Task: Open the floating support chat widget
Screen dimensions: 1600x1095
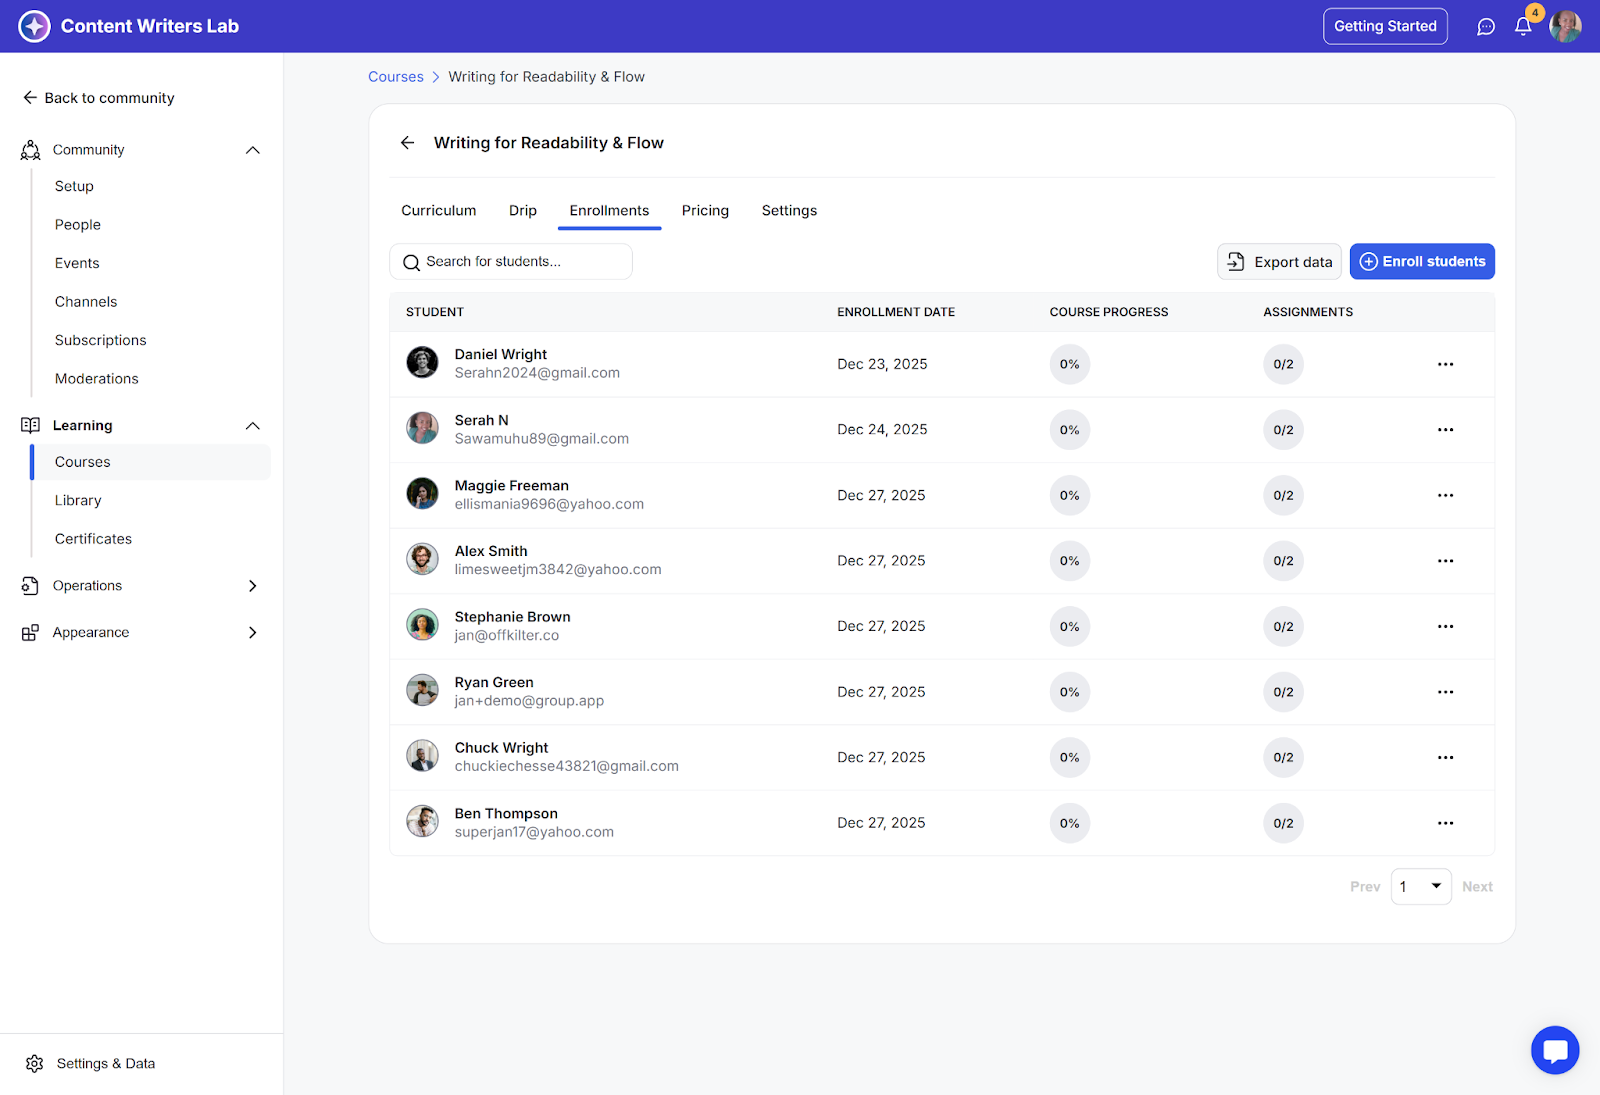Action: click(1554, 1050)
